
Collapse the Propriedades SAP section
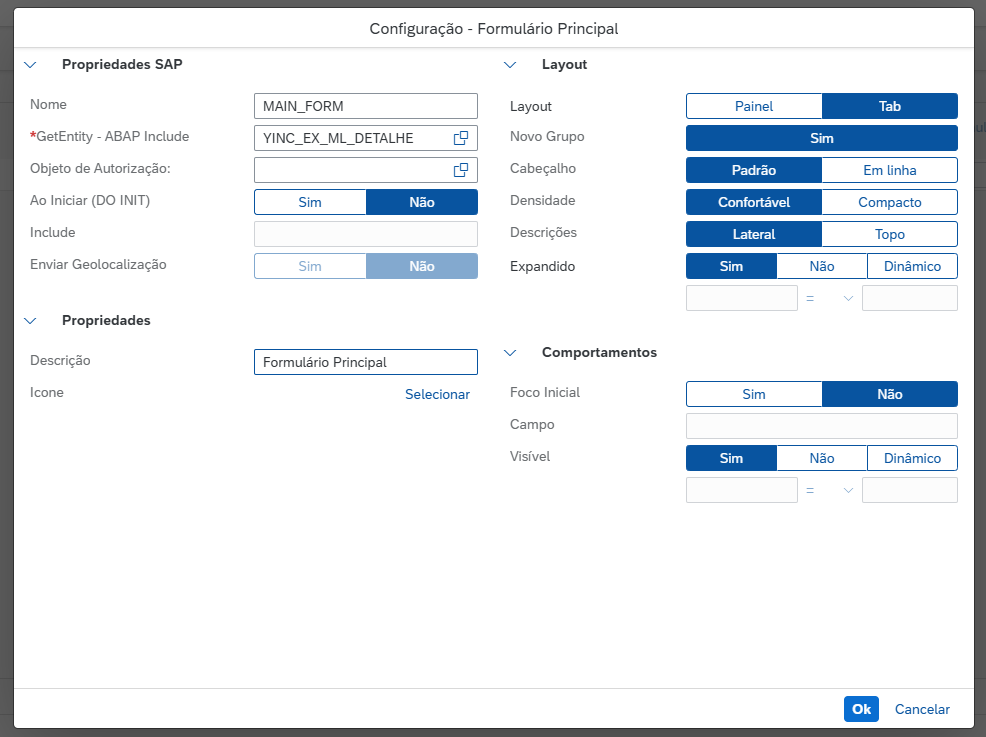pyautogui.click(x=30, y=65)
